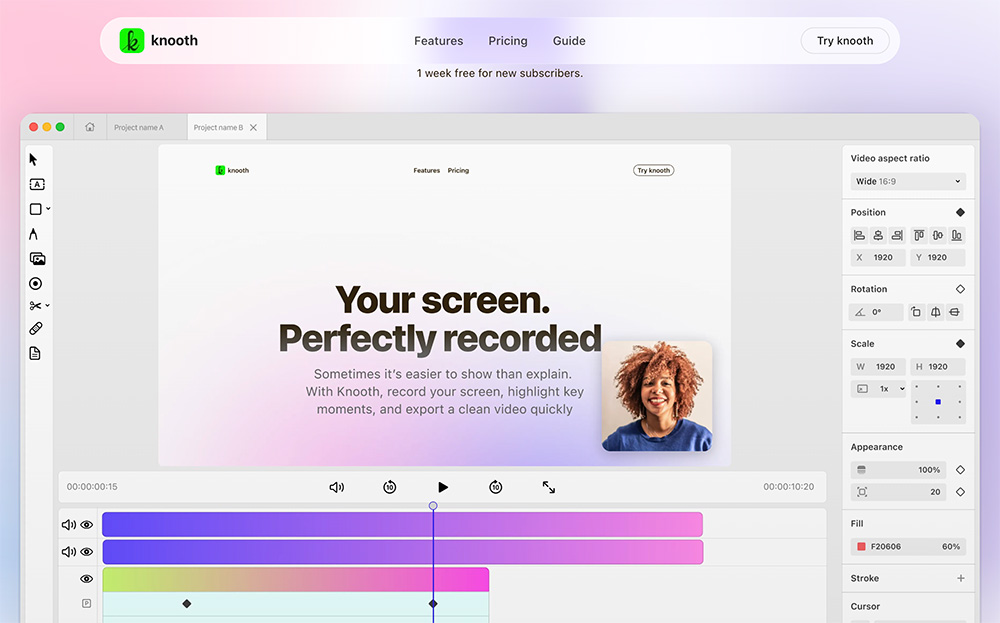Align object to the left edge
The height and width of the screenshot is (623, 1000).
point(859,235)
